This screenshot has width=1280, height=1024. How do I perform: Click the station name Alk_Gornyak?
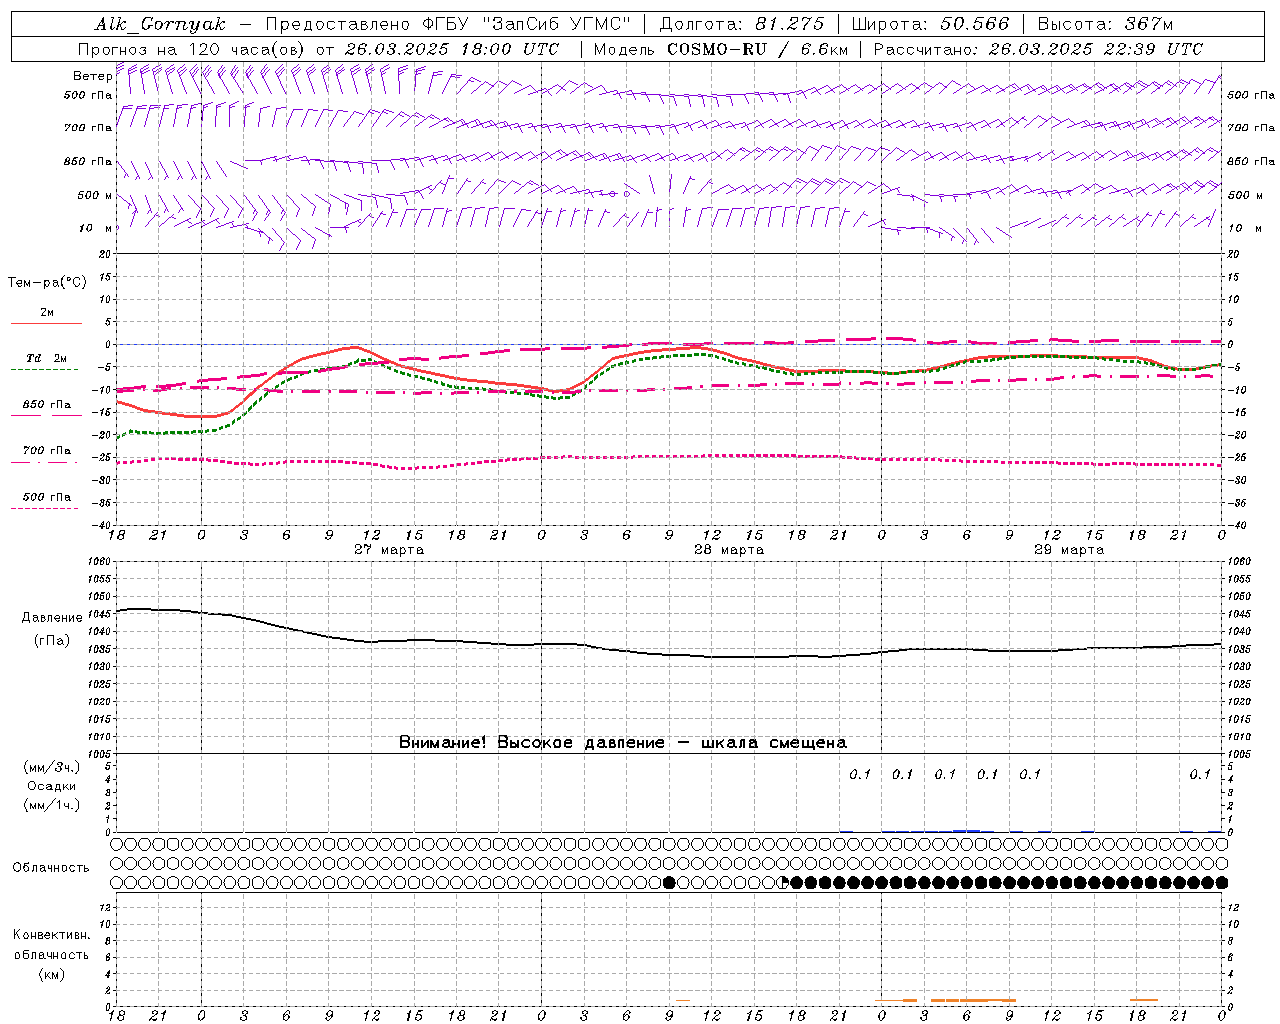(x=160, y=24)
